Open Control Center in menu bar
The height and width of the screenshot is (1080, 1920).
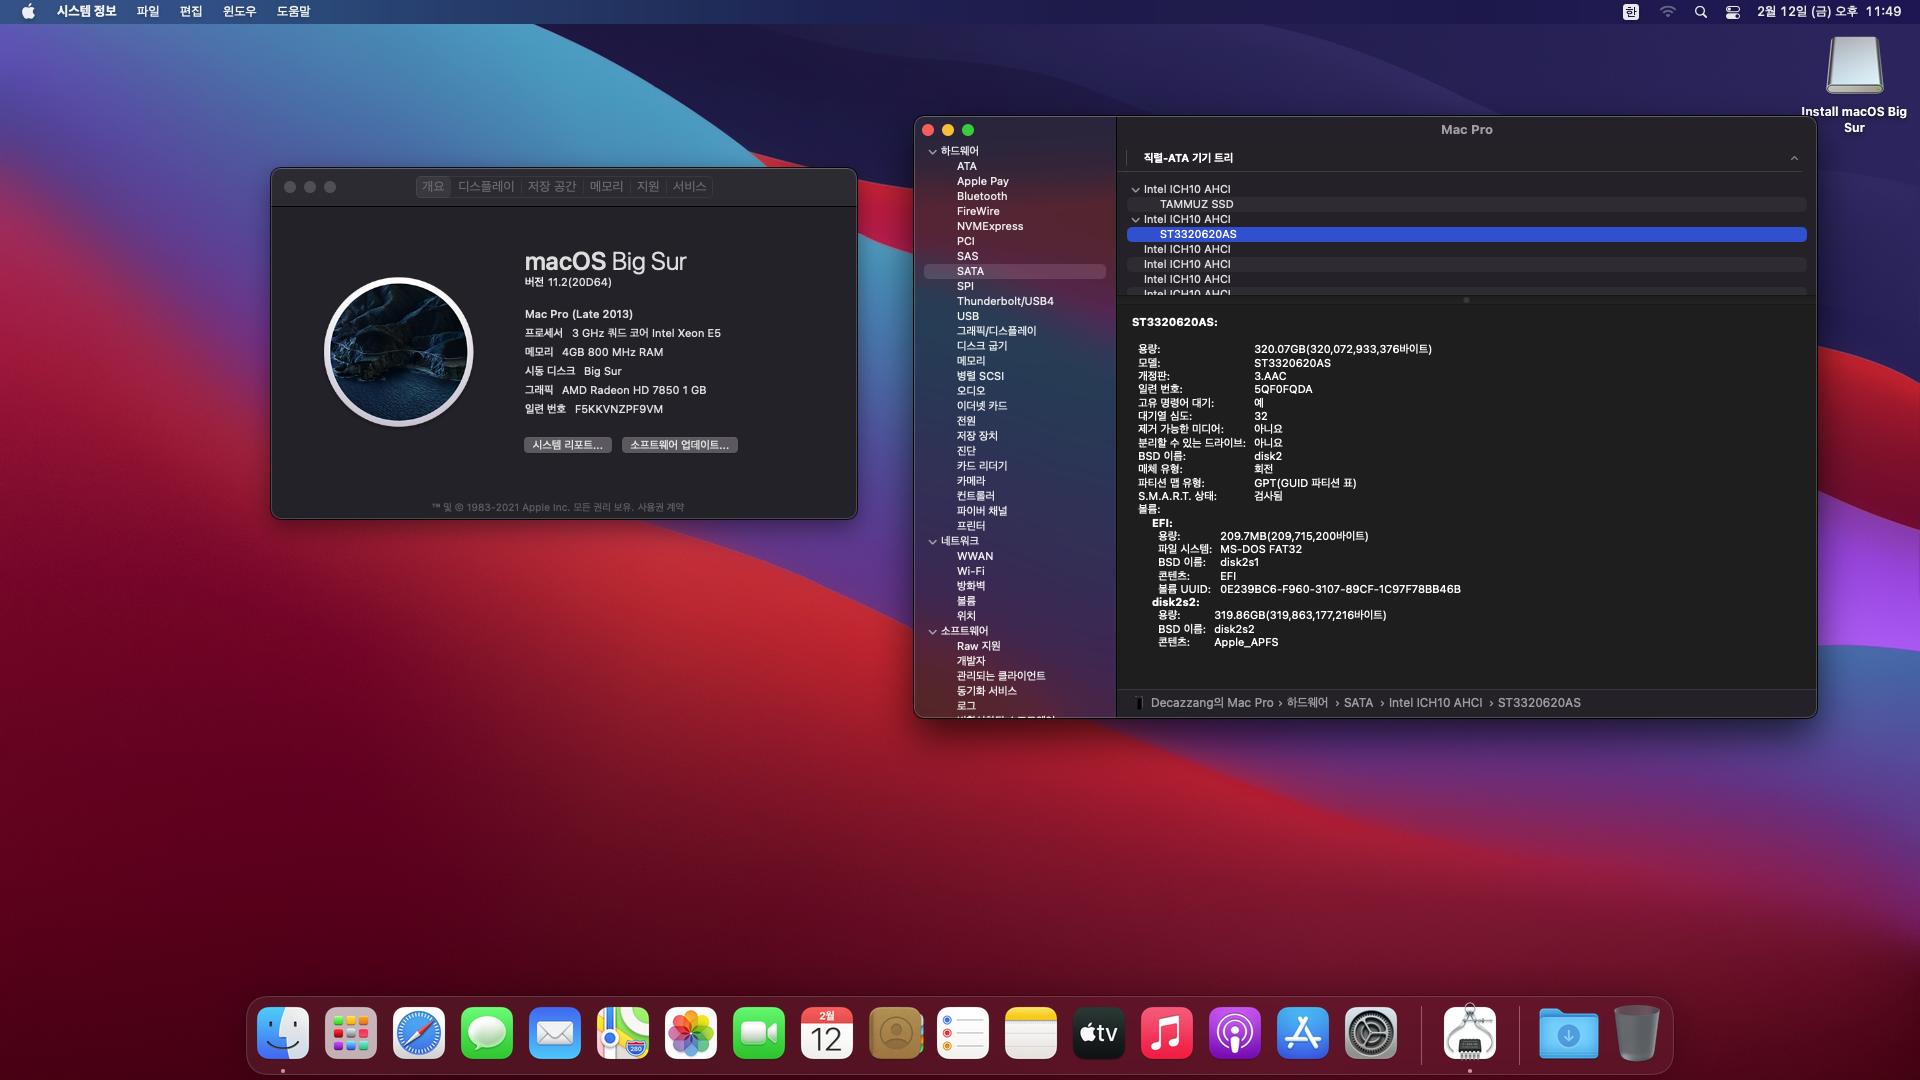point(1733,12)
